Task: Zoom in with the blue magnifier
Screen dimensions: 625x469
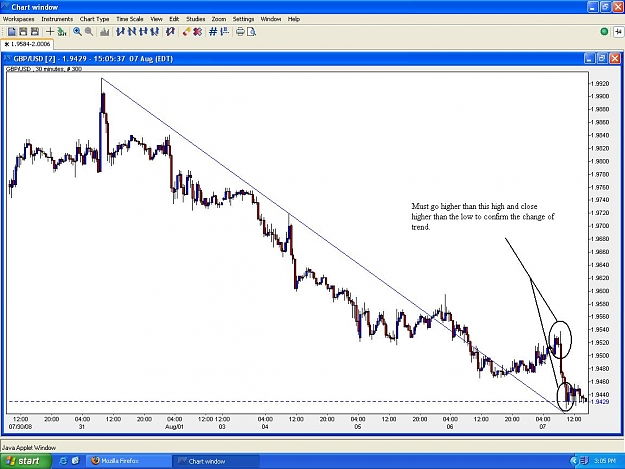Action: click(x=77, y=32)
